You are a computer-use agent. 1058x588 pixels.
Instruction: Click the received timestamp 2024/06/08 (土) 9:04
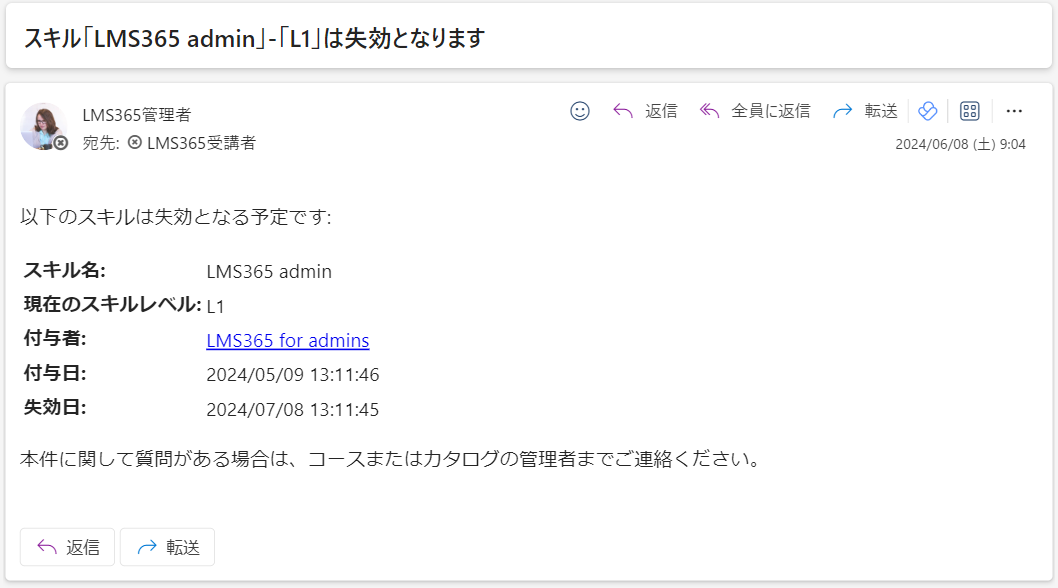(960, 144)
